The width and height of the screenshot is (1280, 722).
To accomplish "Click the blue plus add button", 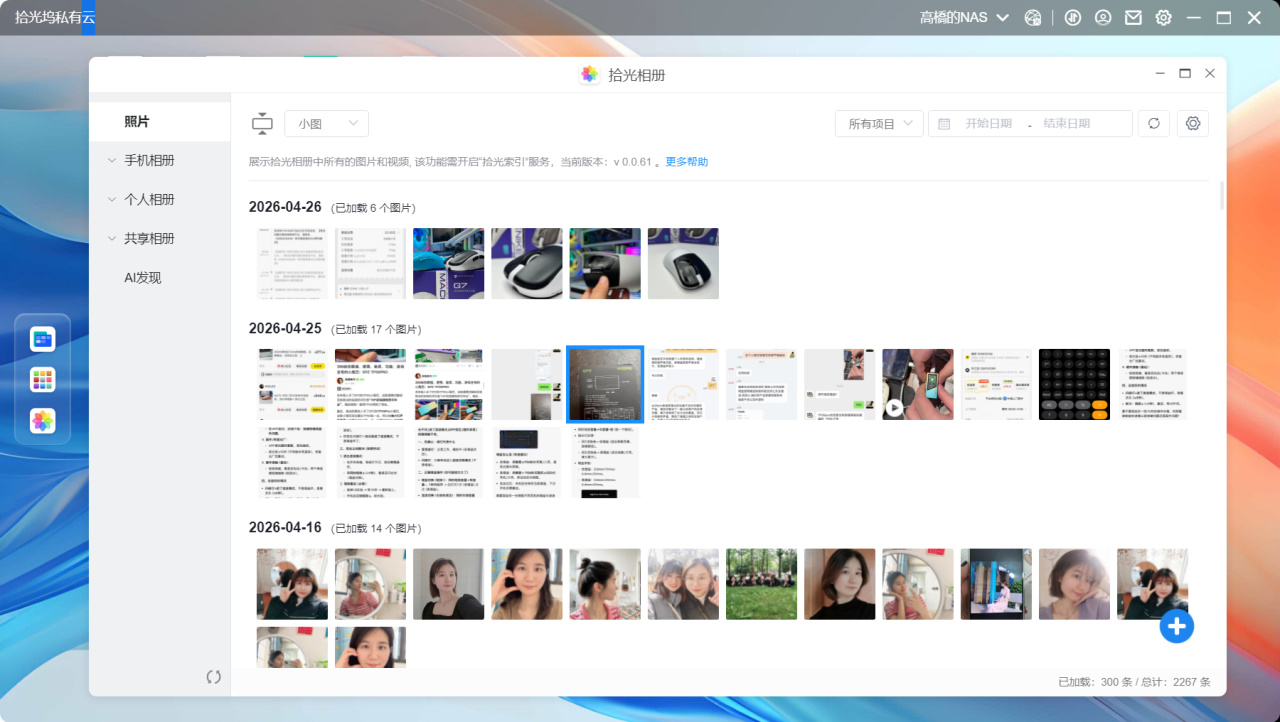I will (1177, 626).
